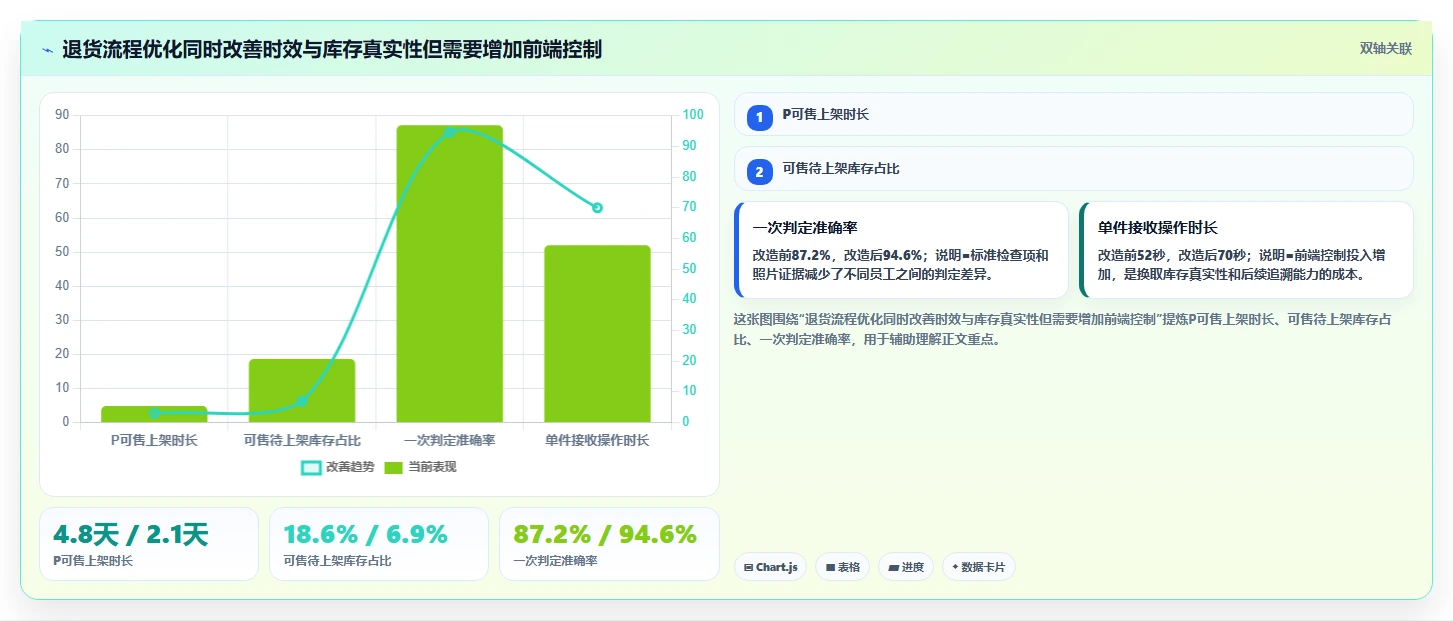1453x621 pixels.
Task: Click the 87.2% / 94.6% metric card
Action: click(x=609, y=544)
